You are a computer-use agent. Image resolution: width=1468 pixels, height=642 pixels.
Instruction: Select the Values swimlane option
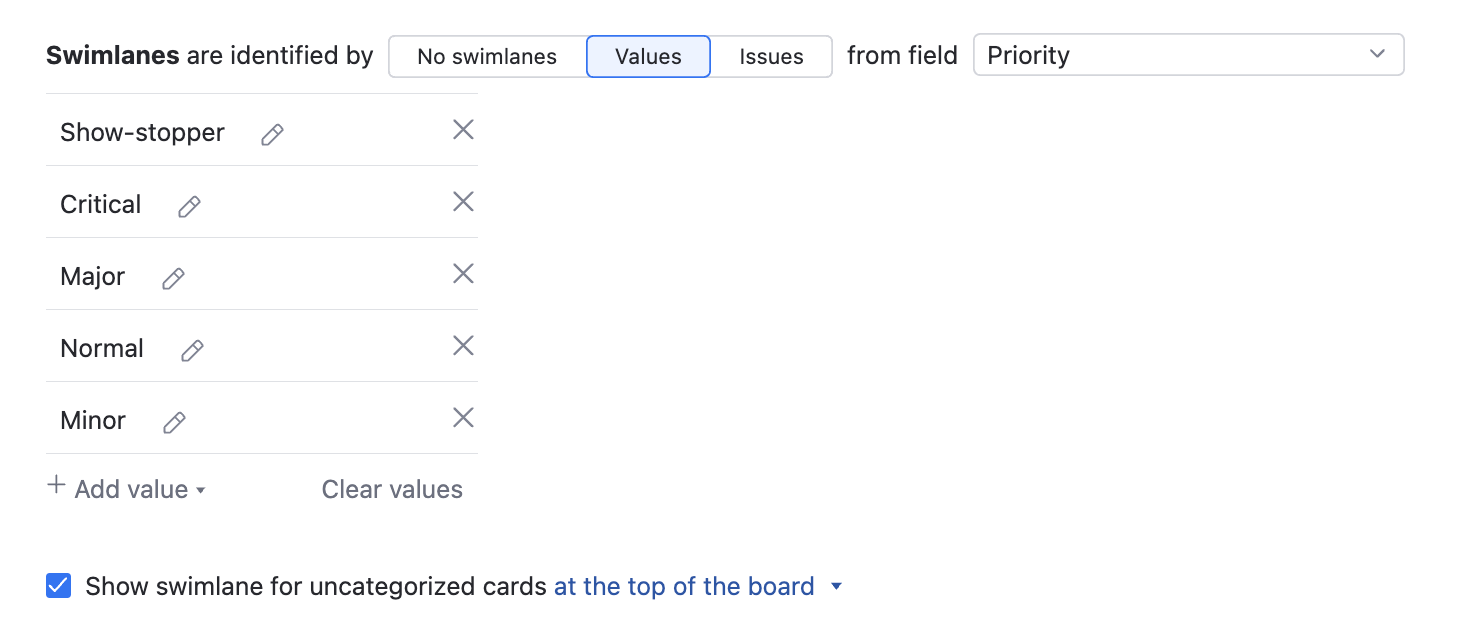(x=648, y=57)
